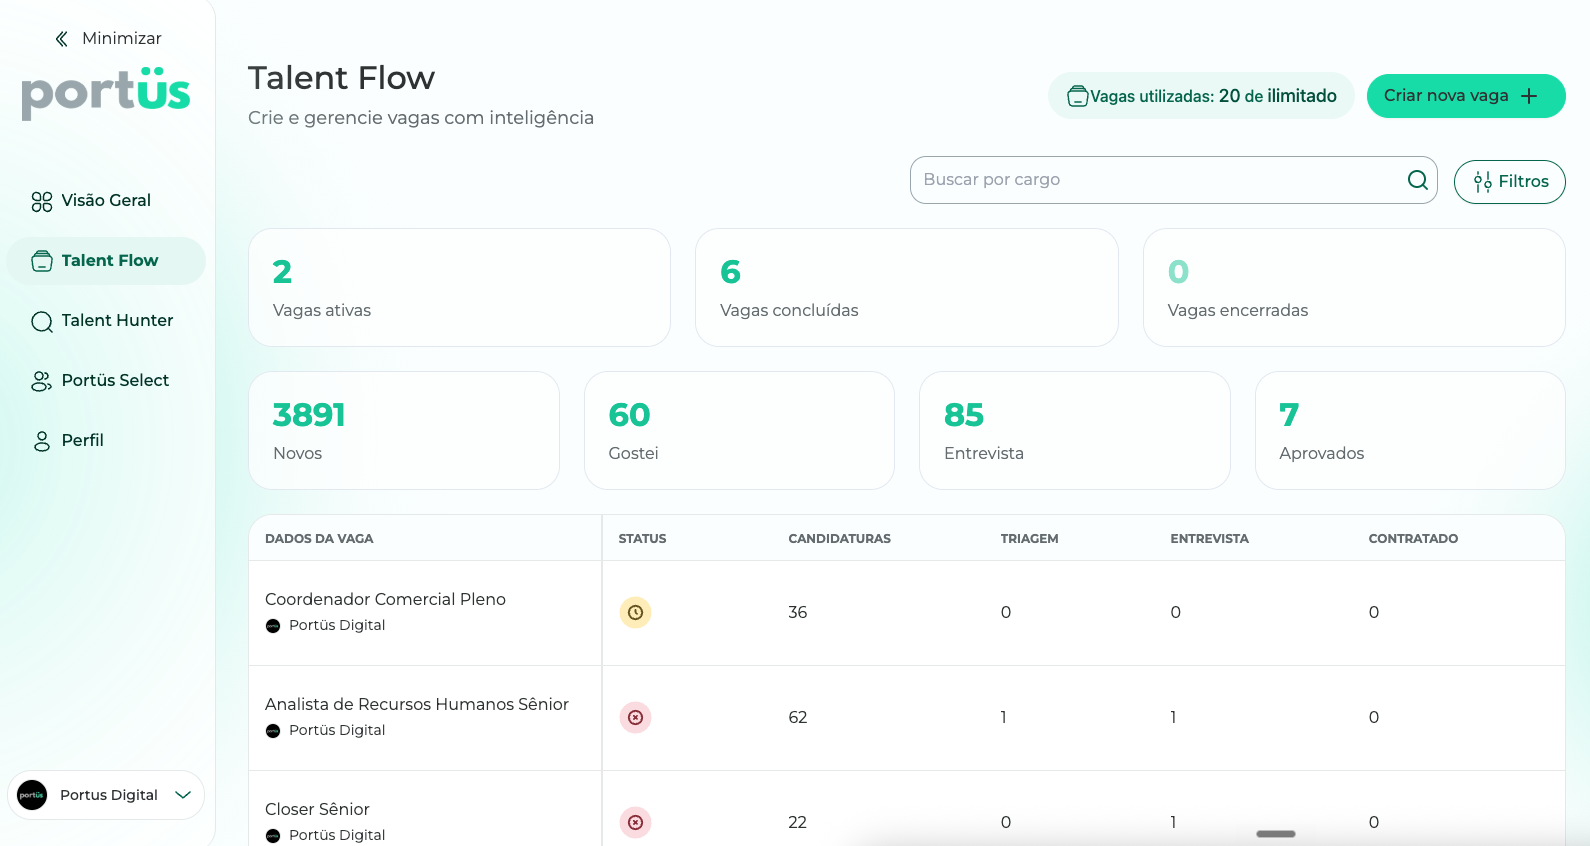This screenshot has width=1590, height=846.
Task: Open the Coordenador Comercial Pleno job
Action: 385,600
